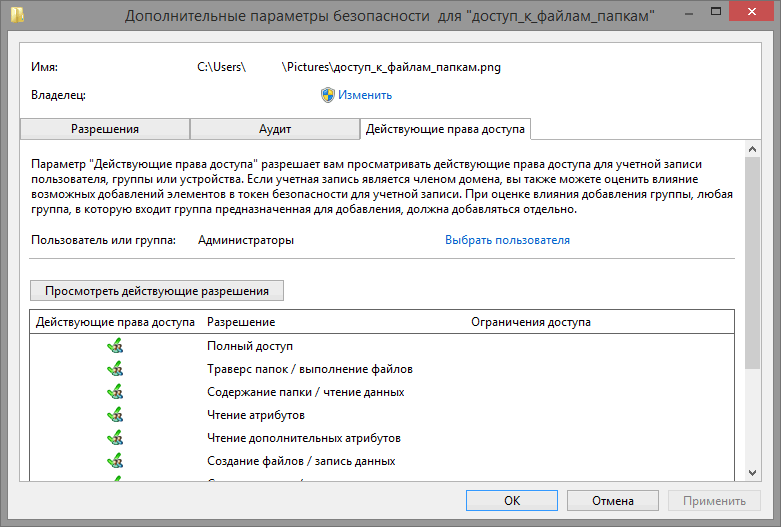Click the icon beside Создание файлов / запись данных
Viewport: 781px width, 527px height.
[x=115, y=461]
